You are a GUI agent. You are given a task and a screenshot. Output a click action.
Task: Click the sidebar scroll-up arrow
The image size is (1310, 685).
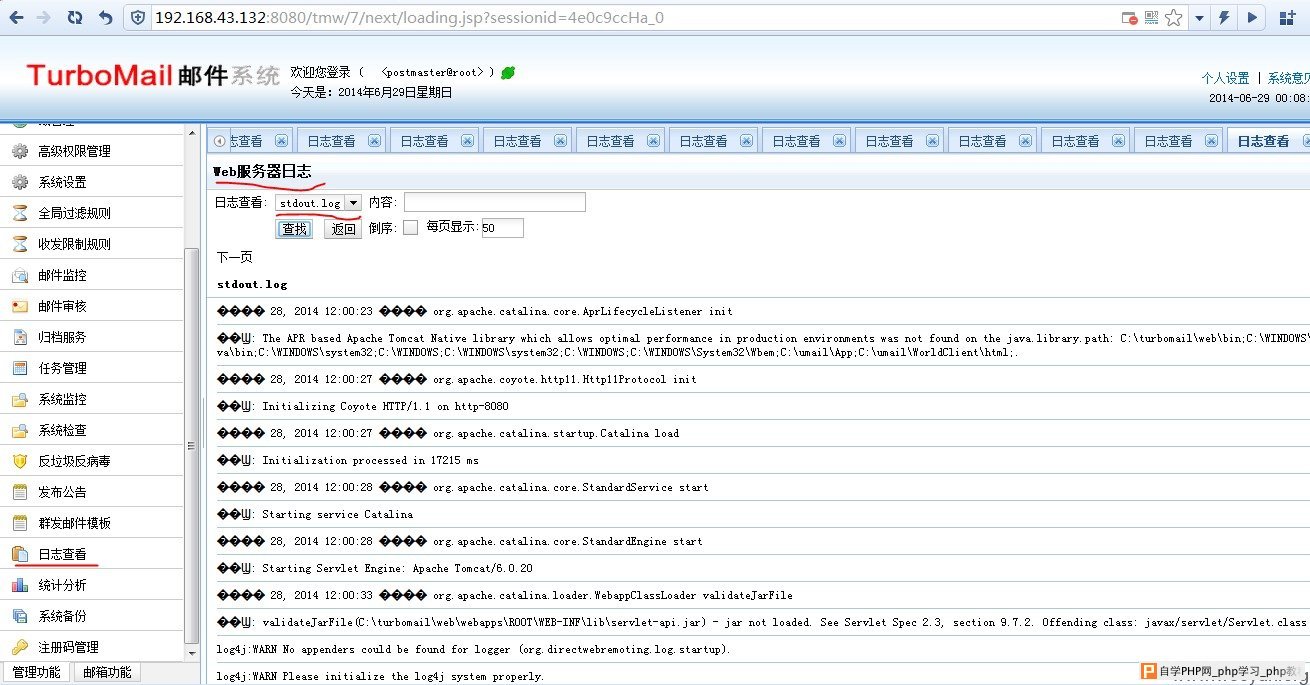click(x=192, y=132)
